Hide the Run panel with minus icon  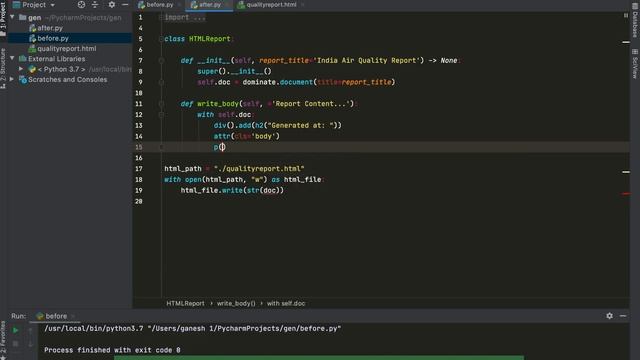[623, 316]
